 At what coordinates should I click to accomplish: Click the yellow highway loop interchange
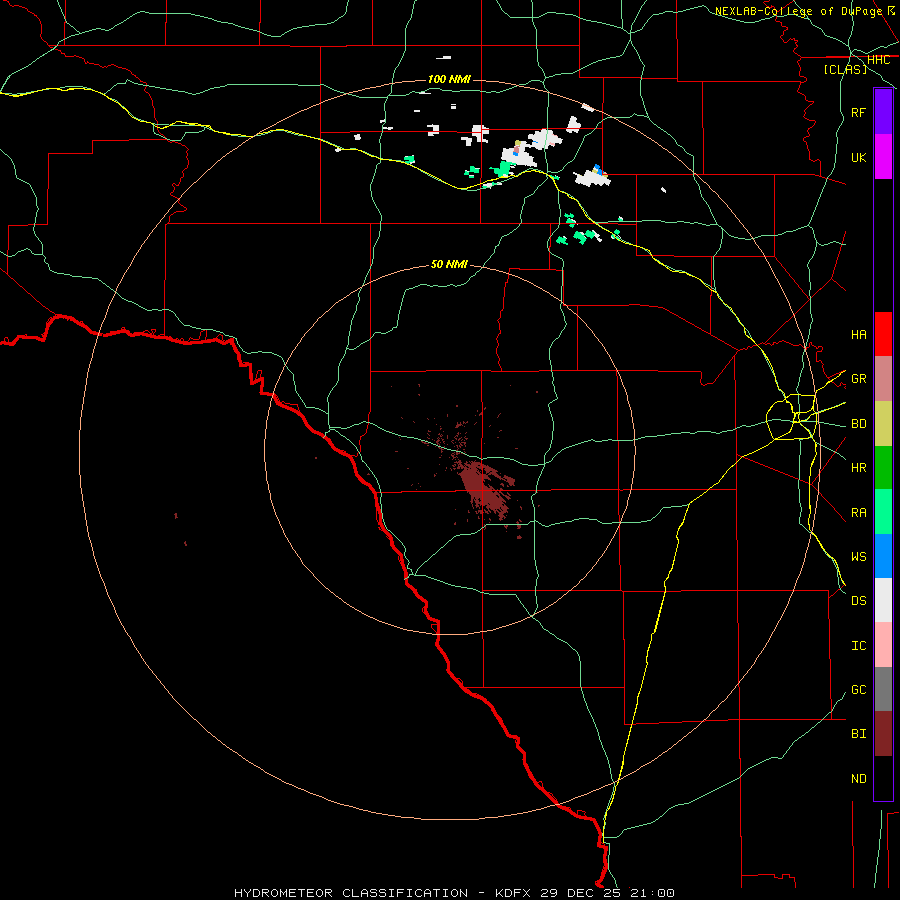click(792, 417)
